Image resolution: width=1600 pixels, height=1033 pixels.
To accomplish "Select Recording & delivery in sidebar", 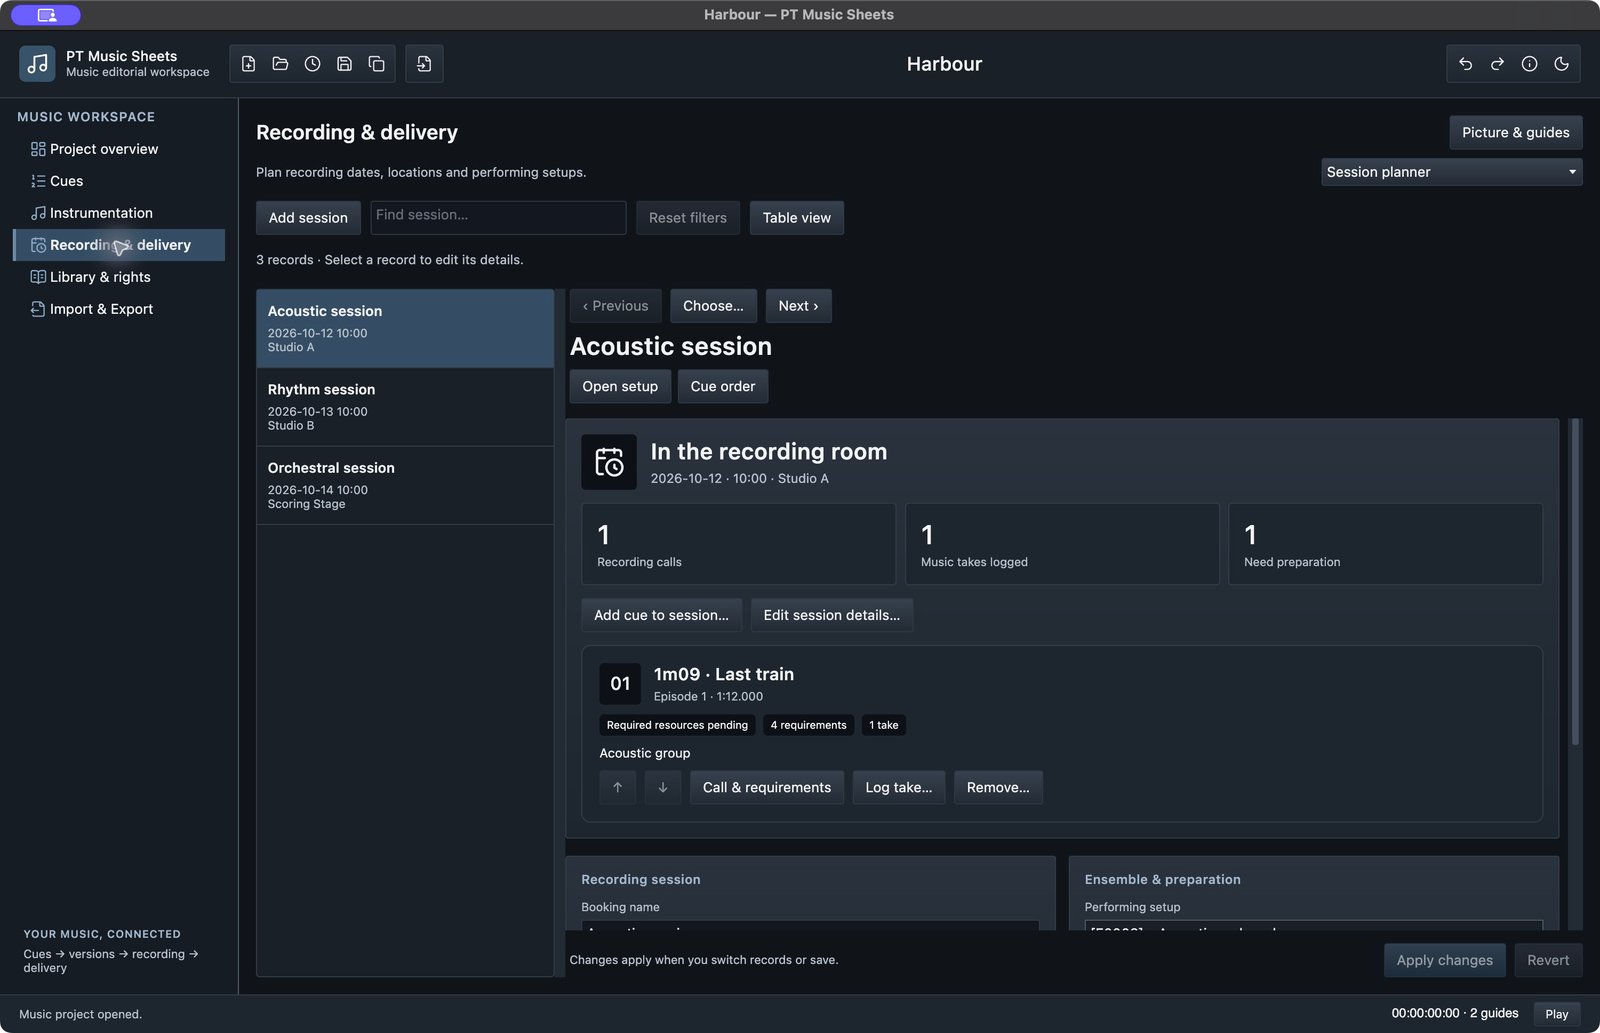I will tap(119, 245).
